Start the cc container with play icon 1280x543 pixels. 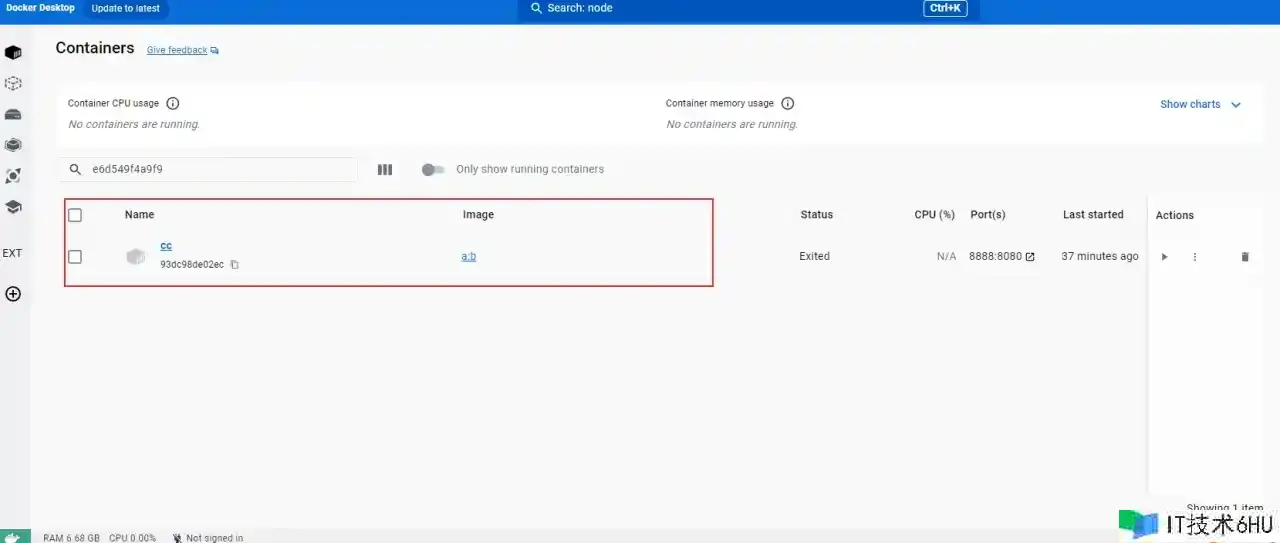point(1164,257)
